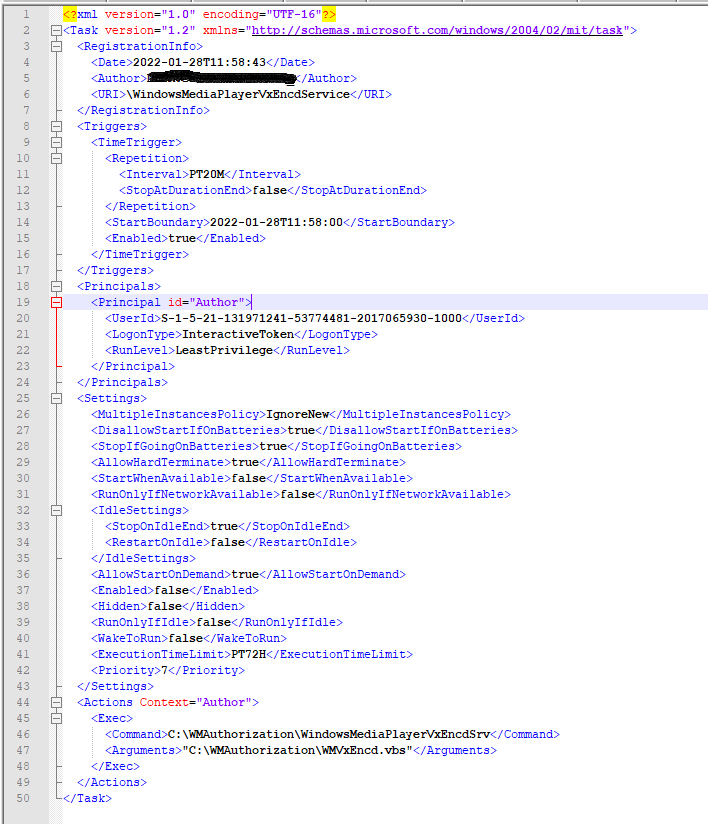Collapse the Repetition fold marker
This screenshot has width=708, height=824.
57,158
